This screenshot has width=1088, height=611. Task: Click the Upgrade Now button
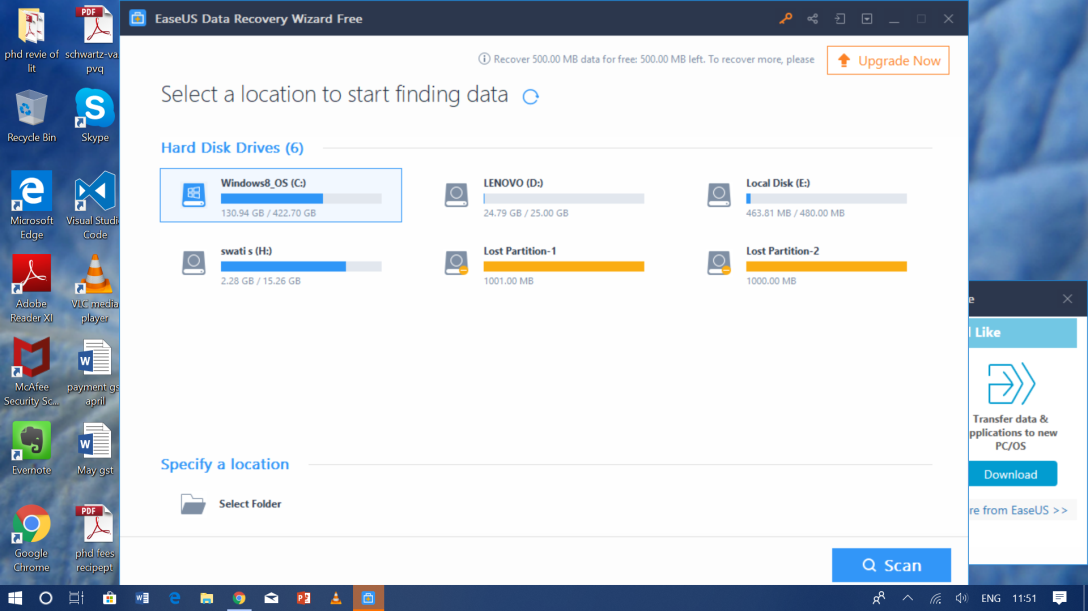pyautogui.click(x=888, y=60)
